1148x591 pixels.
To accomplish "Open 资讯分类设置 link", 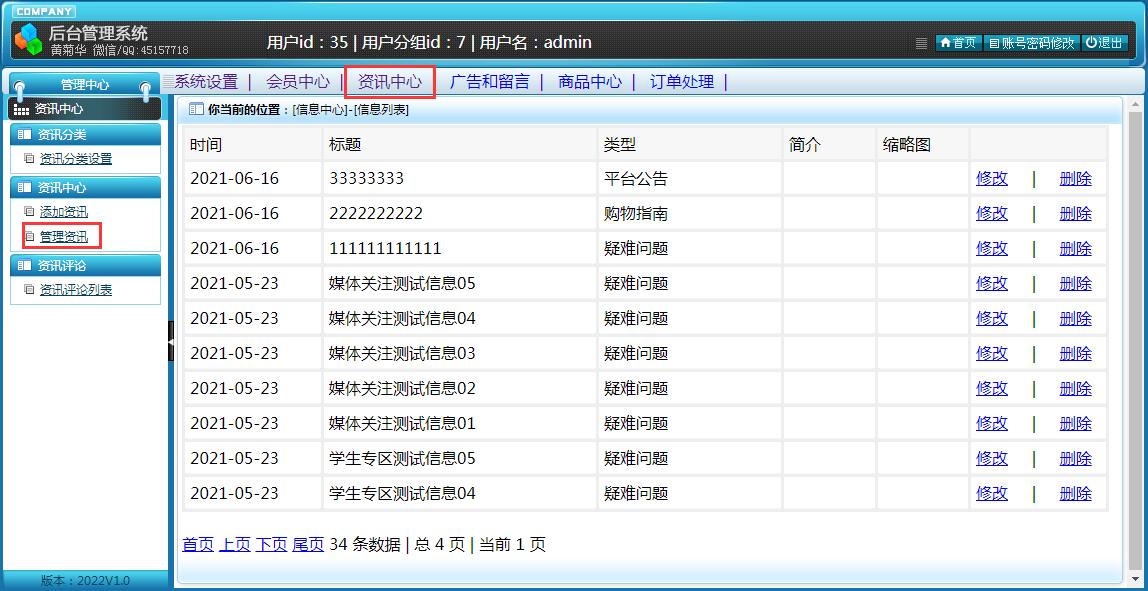I will tap(76, 158).
